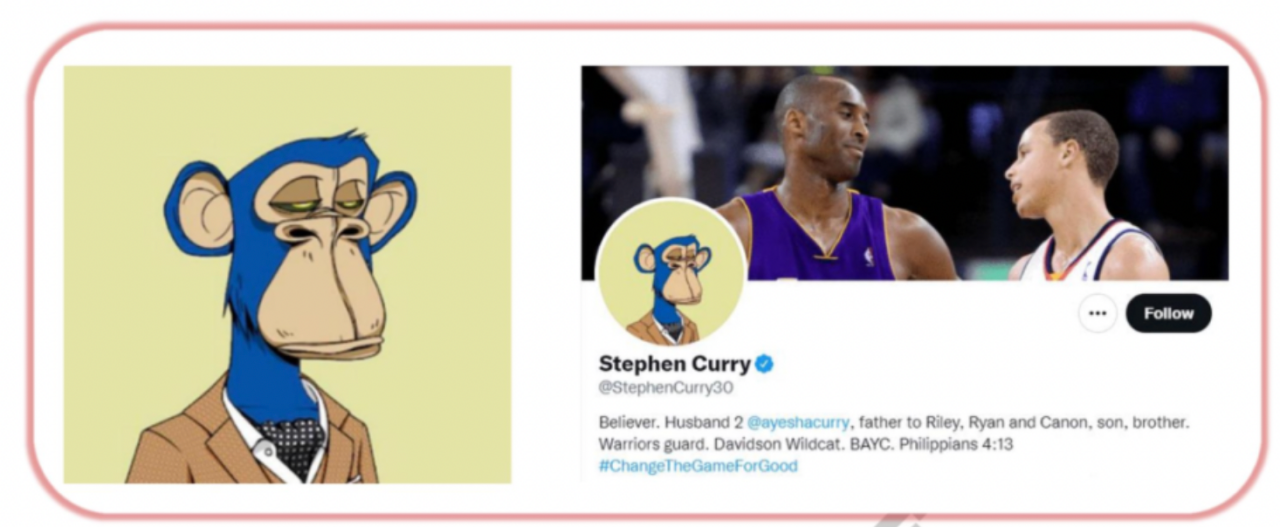This screenshot has height=527, width=1280.
Task: Select the @StephenCurry30 handle text
Action: pyautogui.click(x=666, y=388)
